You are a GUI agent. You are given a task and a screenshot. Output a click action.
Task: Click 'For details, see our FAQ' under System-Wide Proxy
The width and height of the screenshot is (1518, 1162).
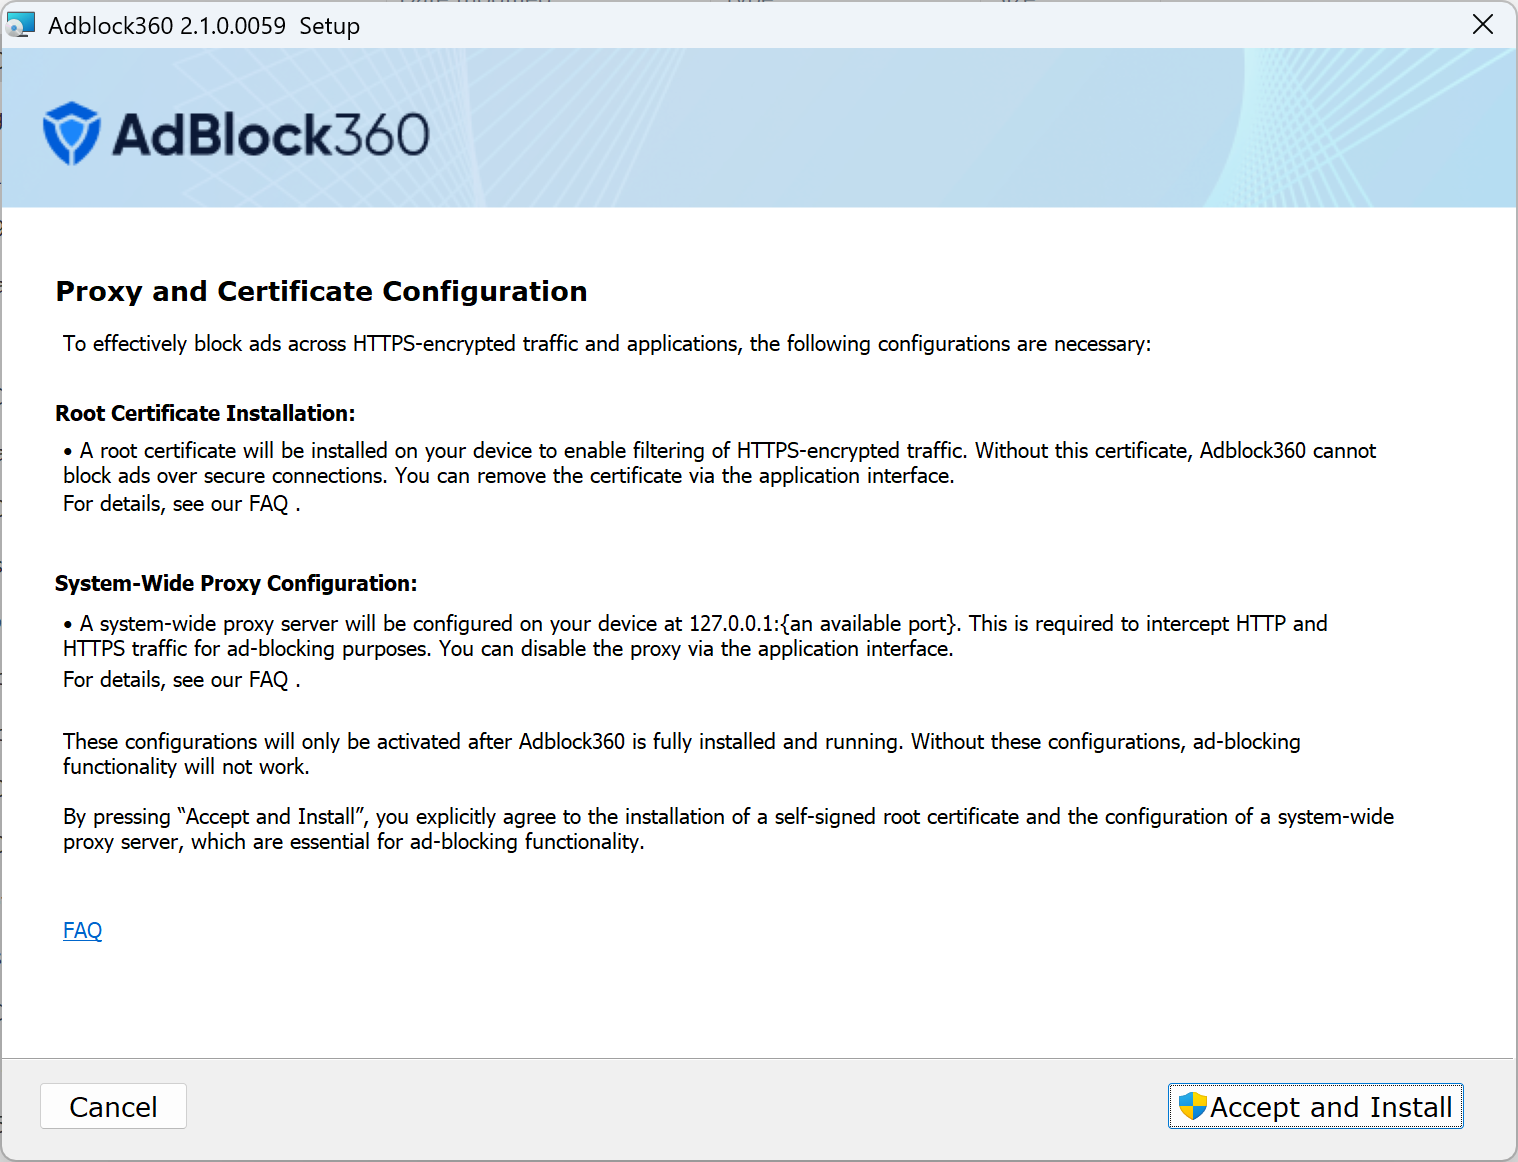(x=181, y=680)
